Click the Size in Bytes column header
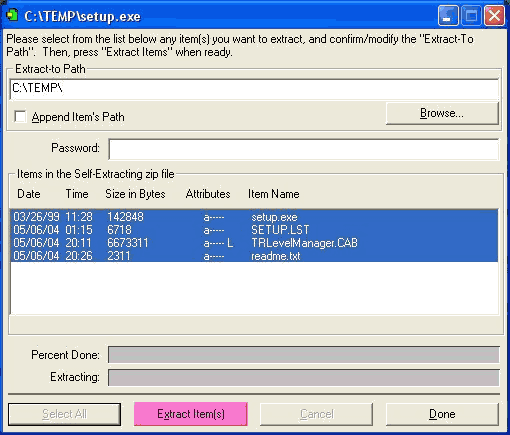The width and height of the screenshot is (510, 435). (x=135, y=194)
